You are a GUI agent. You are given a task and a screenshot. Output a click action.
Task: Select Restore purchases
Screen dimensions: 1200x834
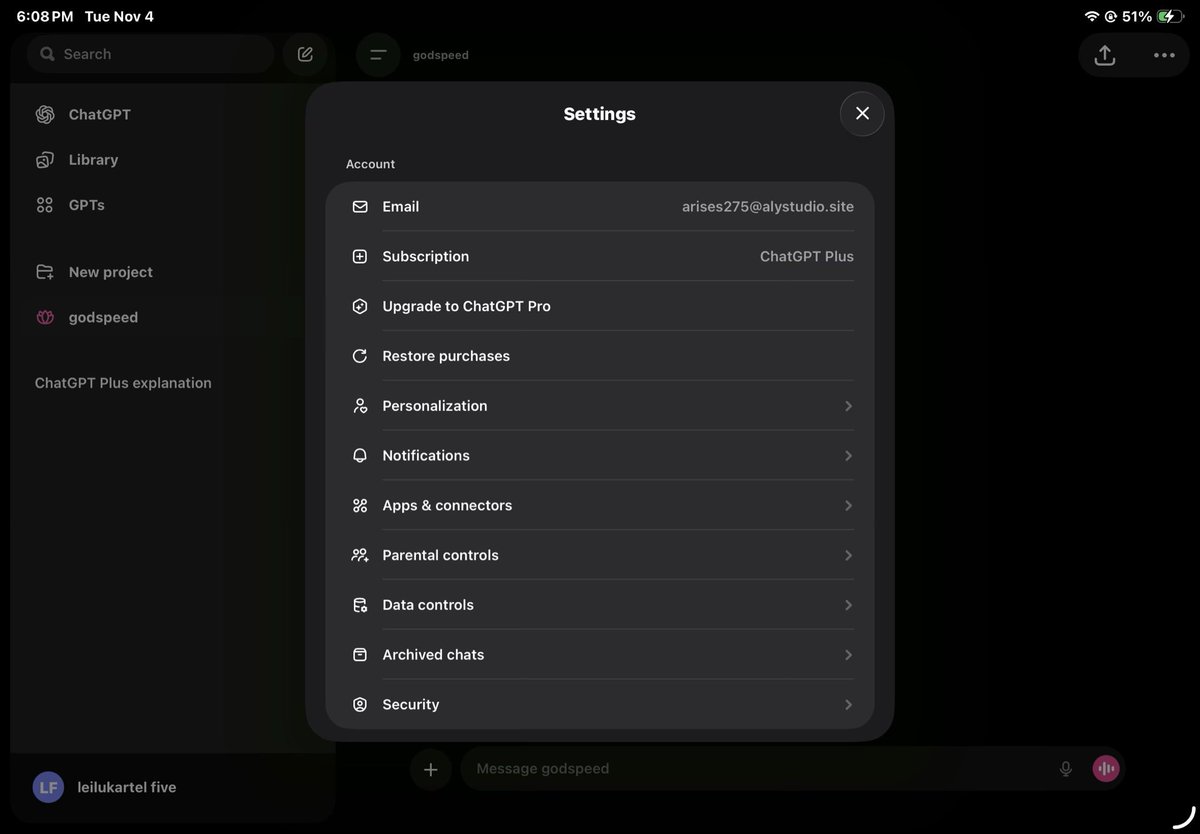pos(600,356)
